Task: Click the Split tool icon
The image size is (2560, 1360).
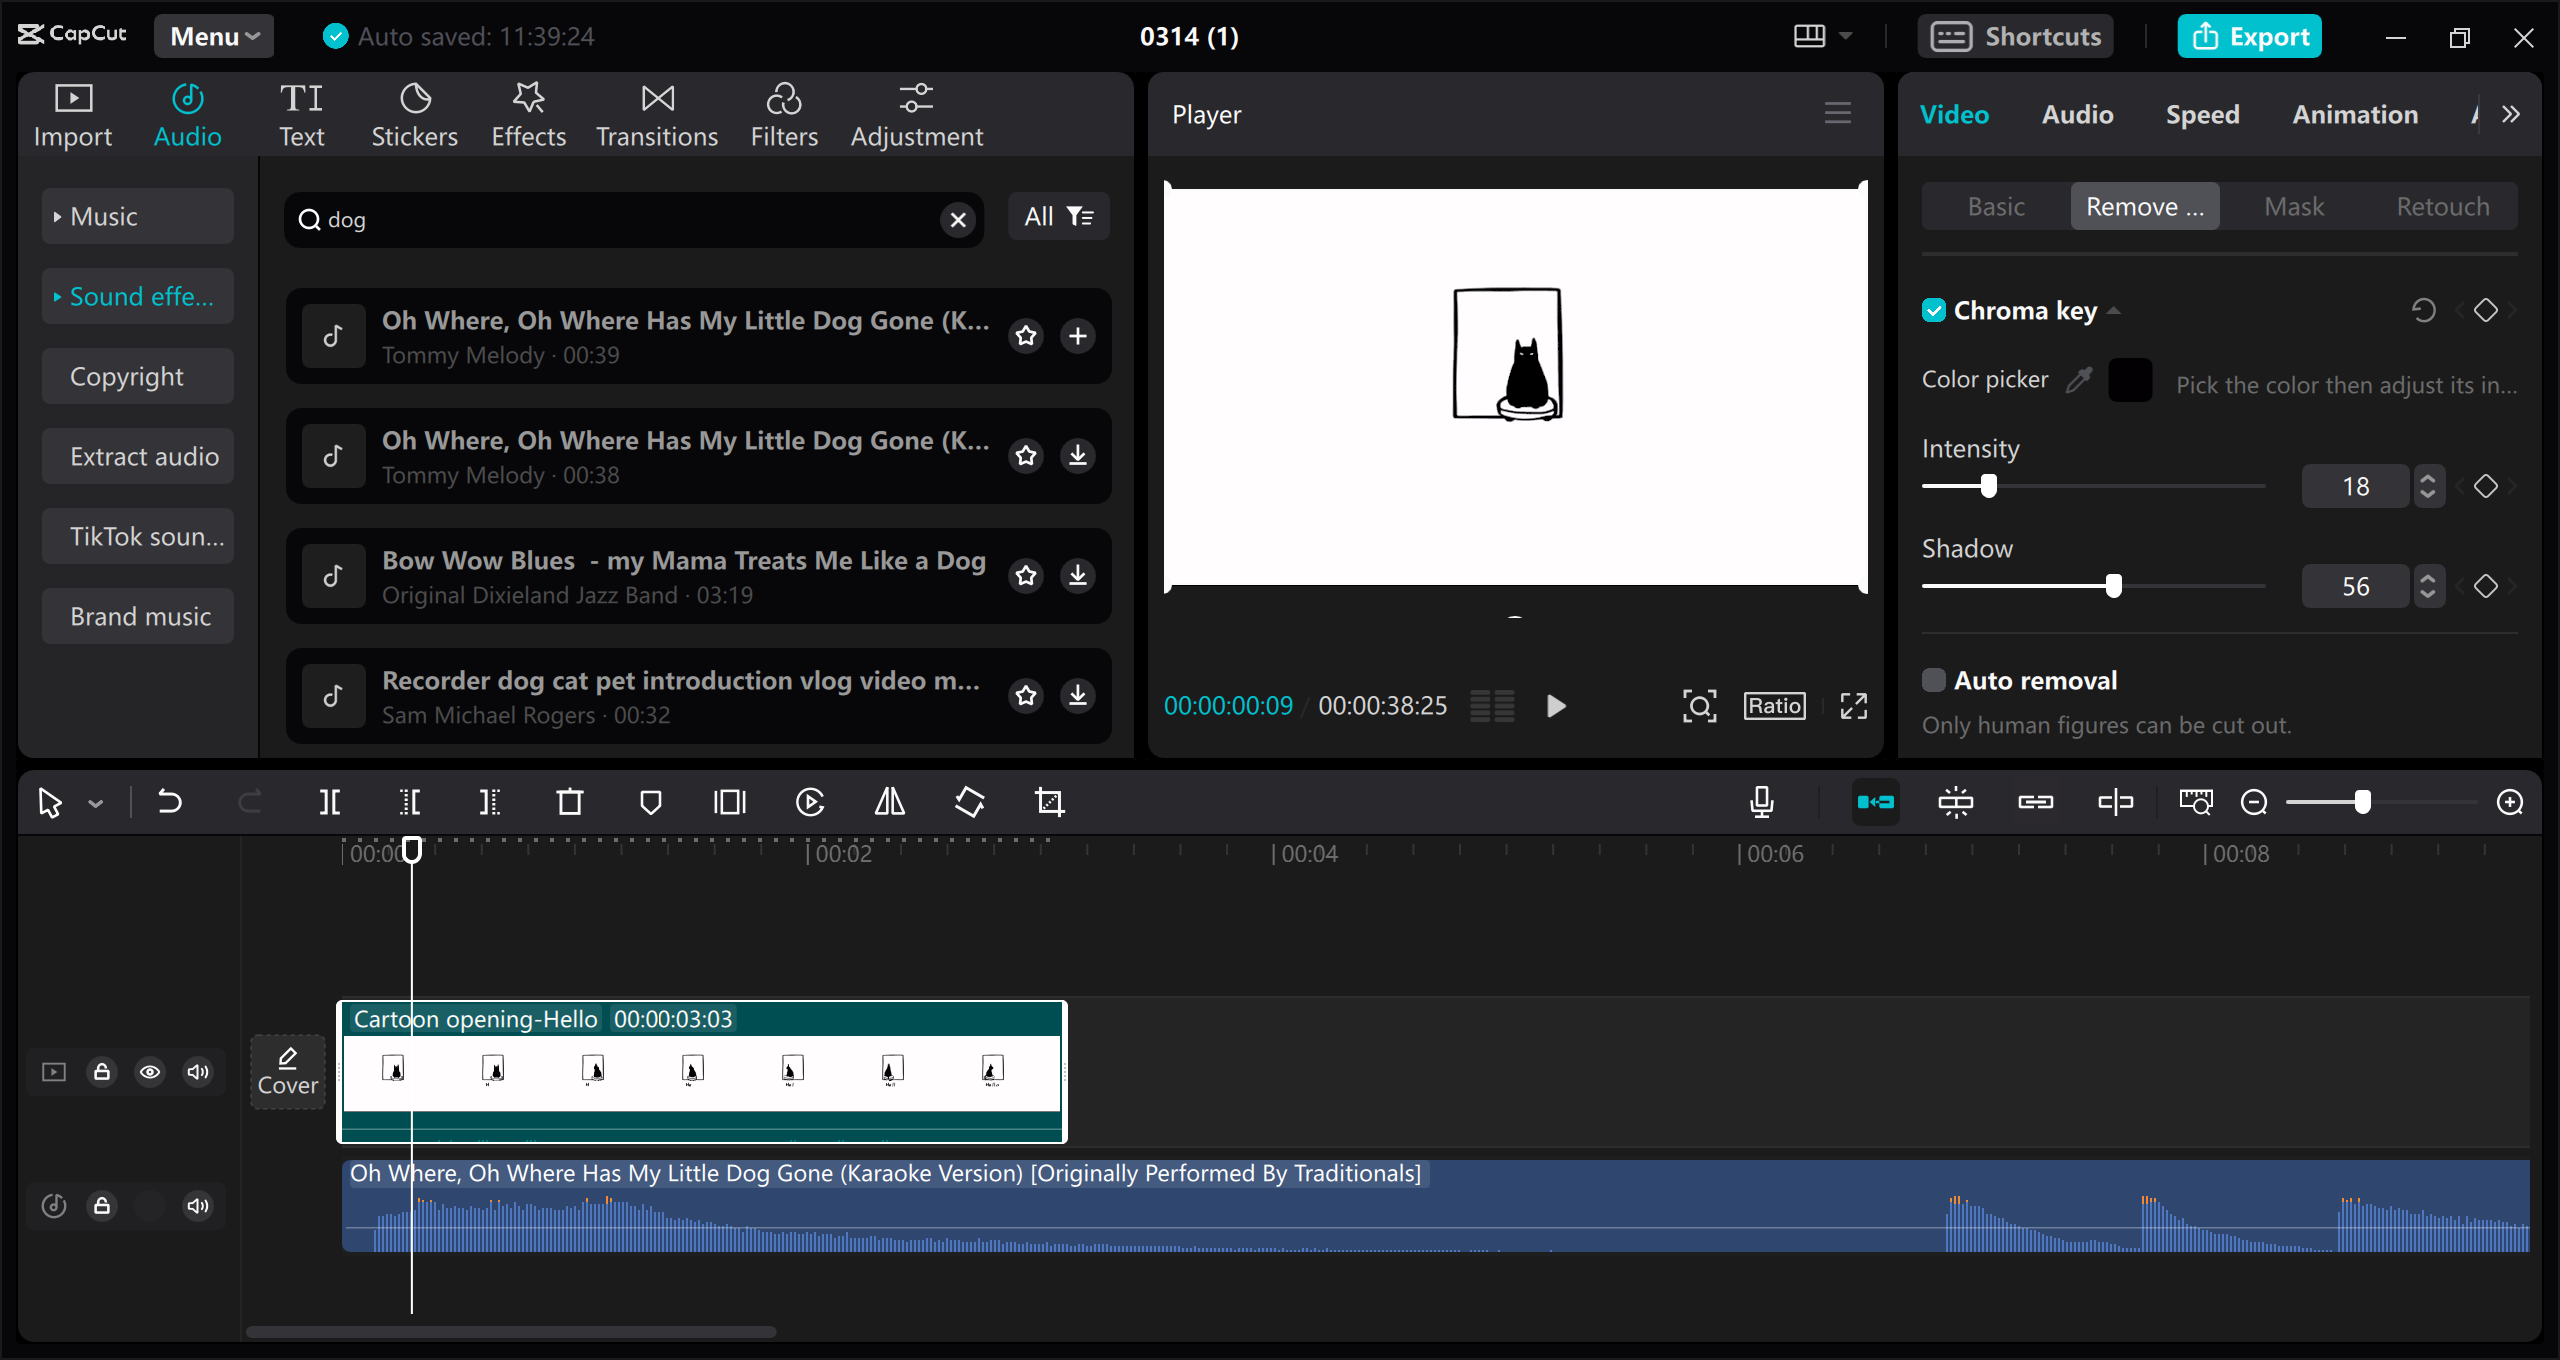Action: coord(330,802)
